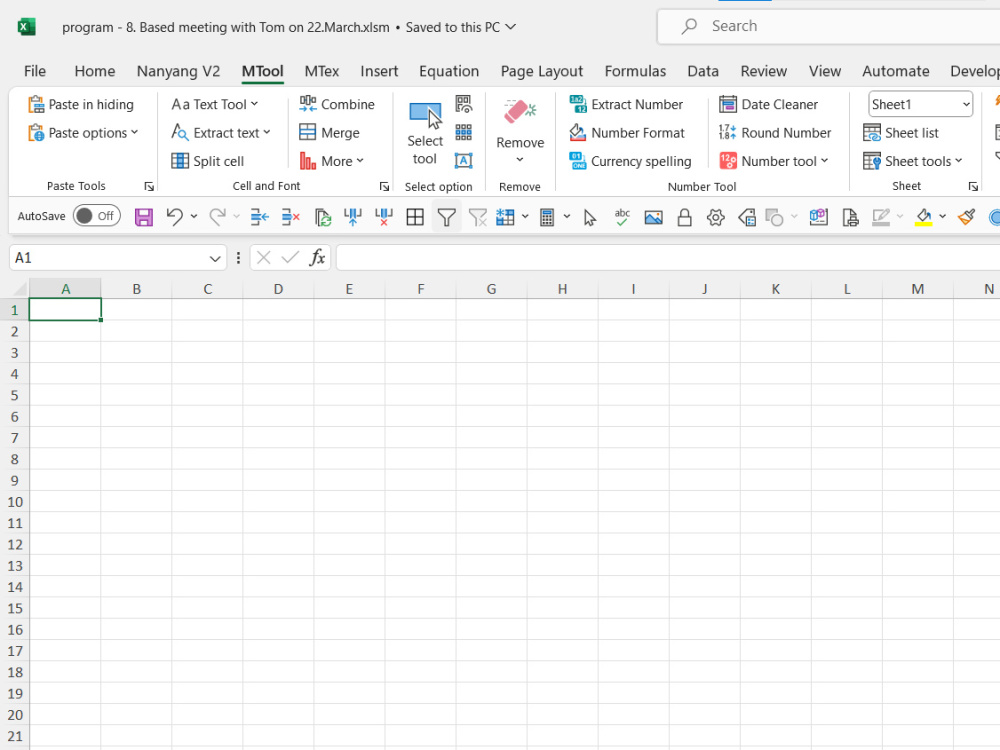The width and height of the screenshot is (1000, 750).
Task: Switch to the Nanyang V2 tab
Action: tap(179, 71)
